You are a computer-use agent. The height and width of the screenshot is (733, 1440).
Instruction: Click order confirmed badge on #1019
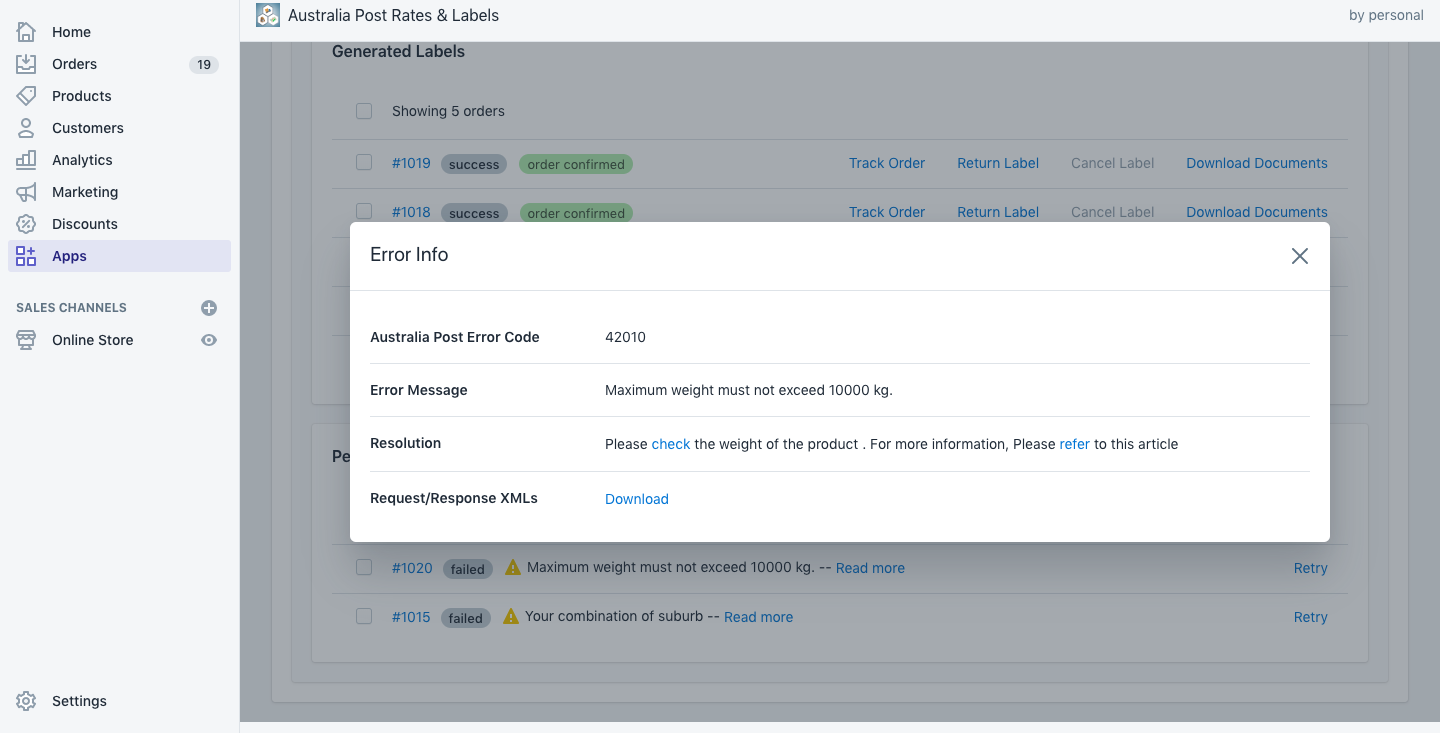click(x=576, y=164)
